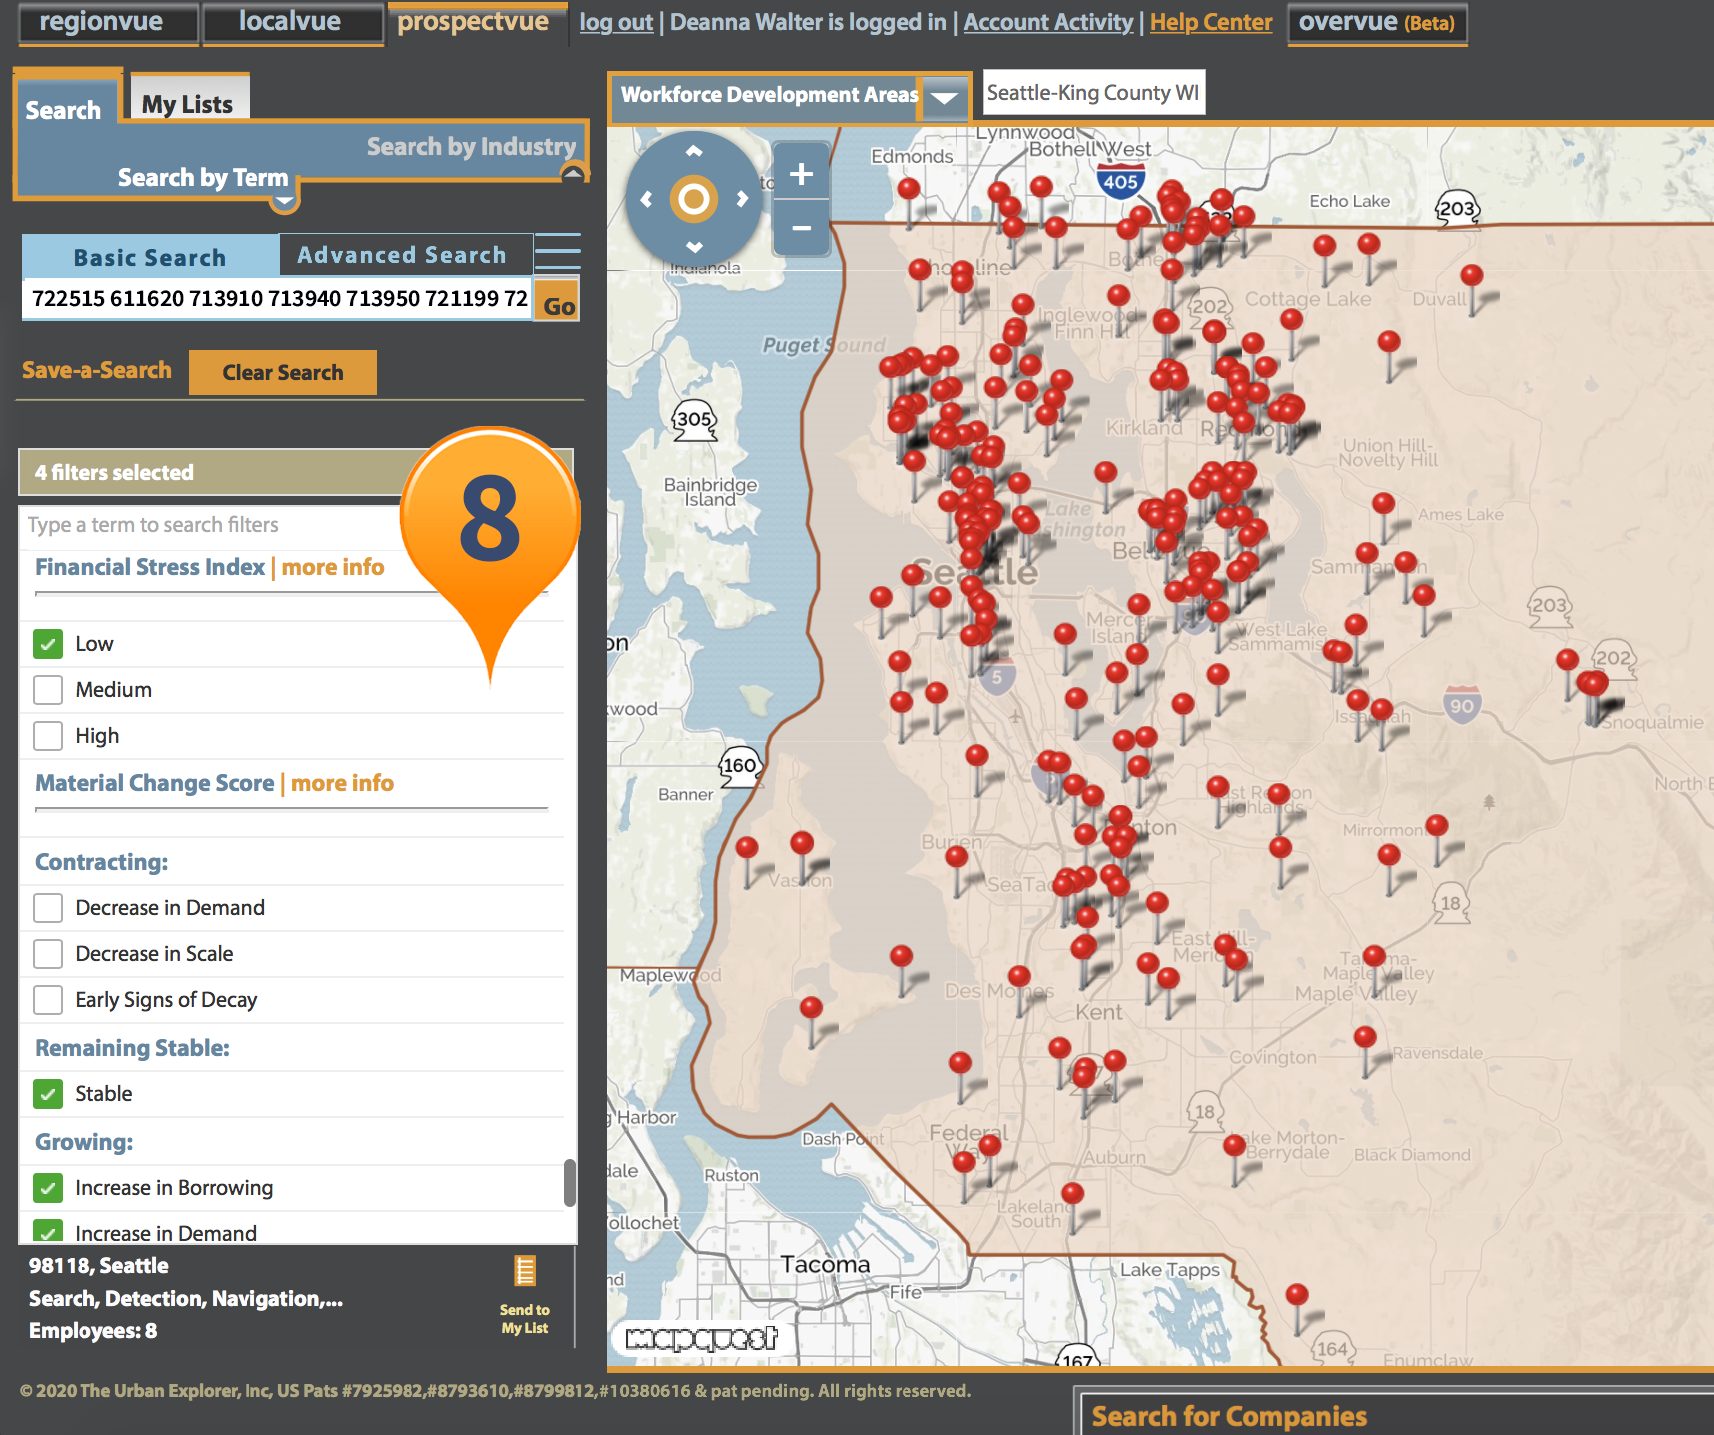Screen dimensions: 1714x1435
Task: Open more info for Financial Stress Index
Action: pyautogui.click(x=333, y=567)
